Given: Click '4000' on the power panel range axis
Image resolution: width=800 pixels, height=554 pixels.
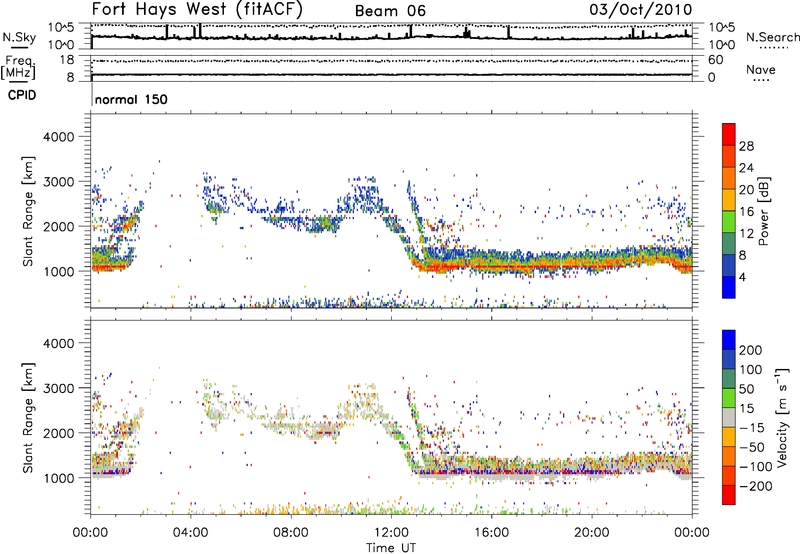Looking at the screenshot, I should tap(58, 137).
